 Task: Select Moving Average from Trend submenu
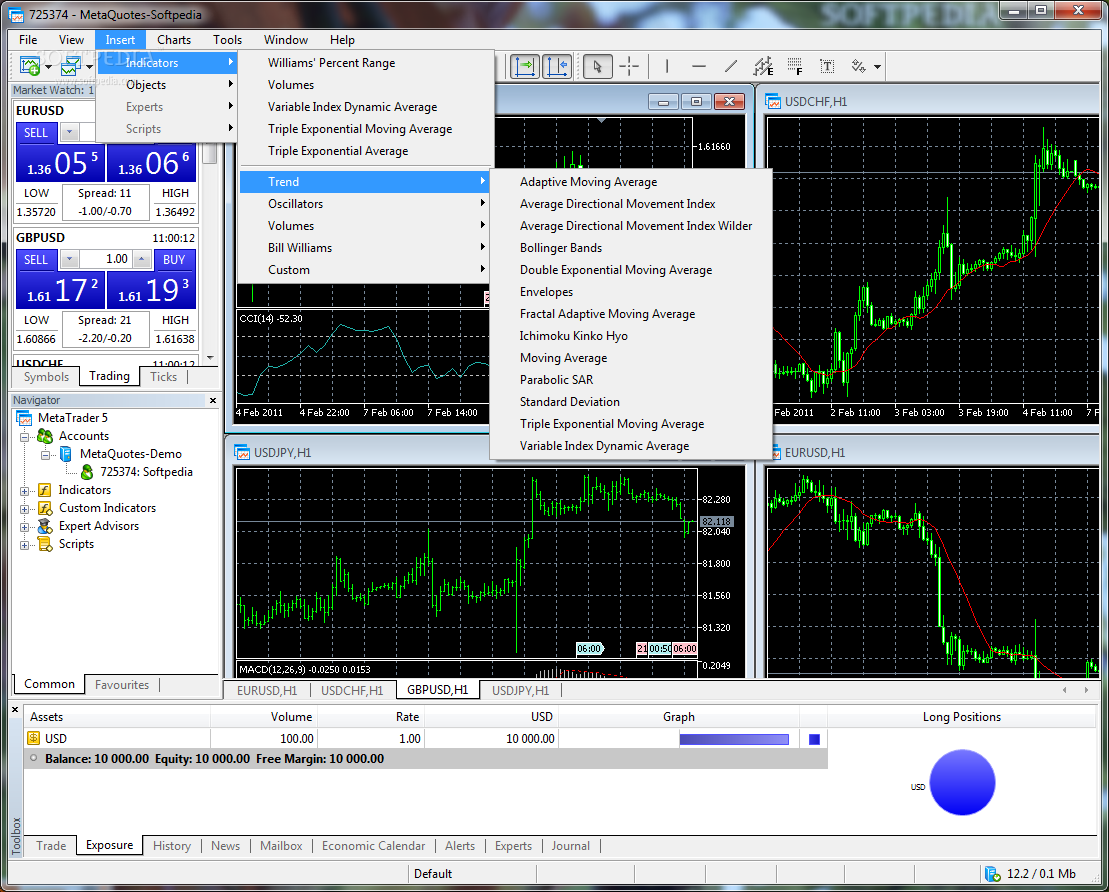click(x=631, y=358)
